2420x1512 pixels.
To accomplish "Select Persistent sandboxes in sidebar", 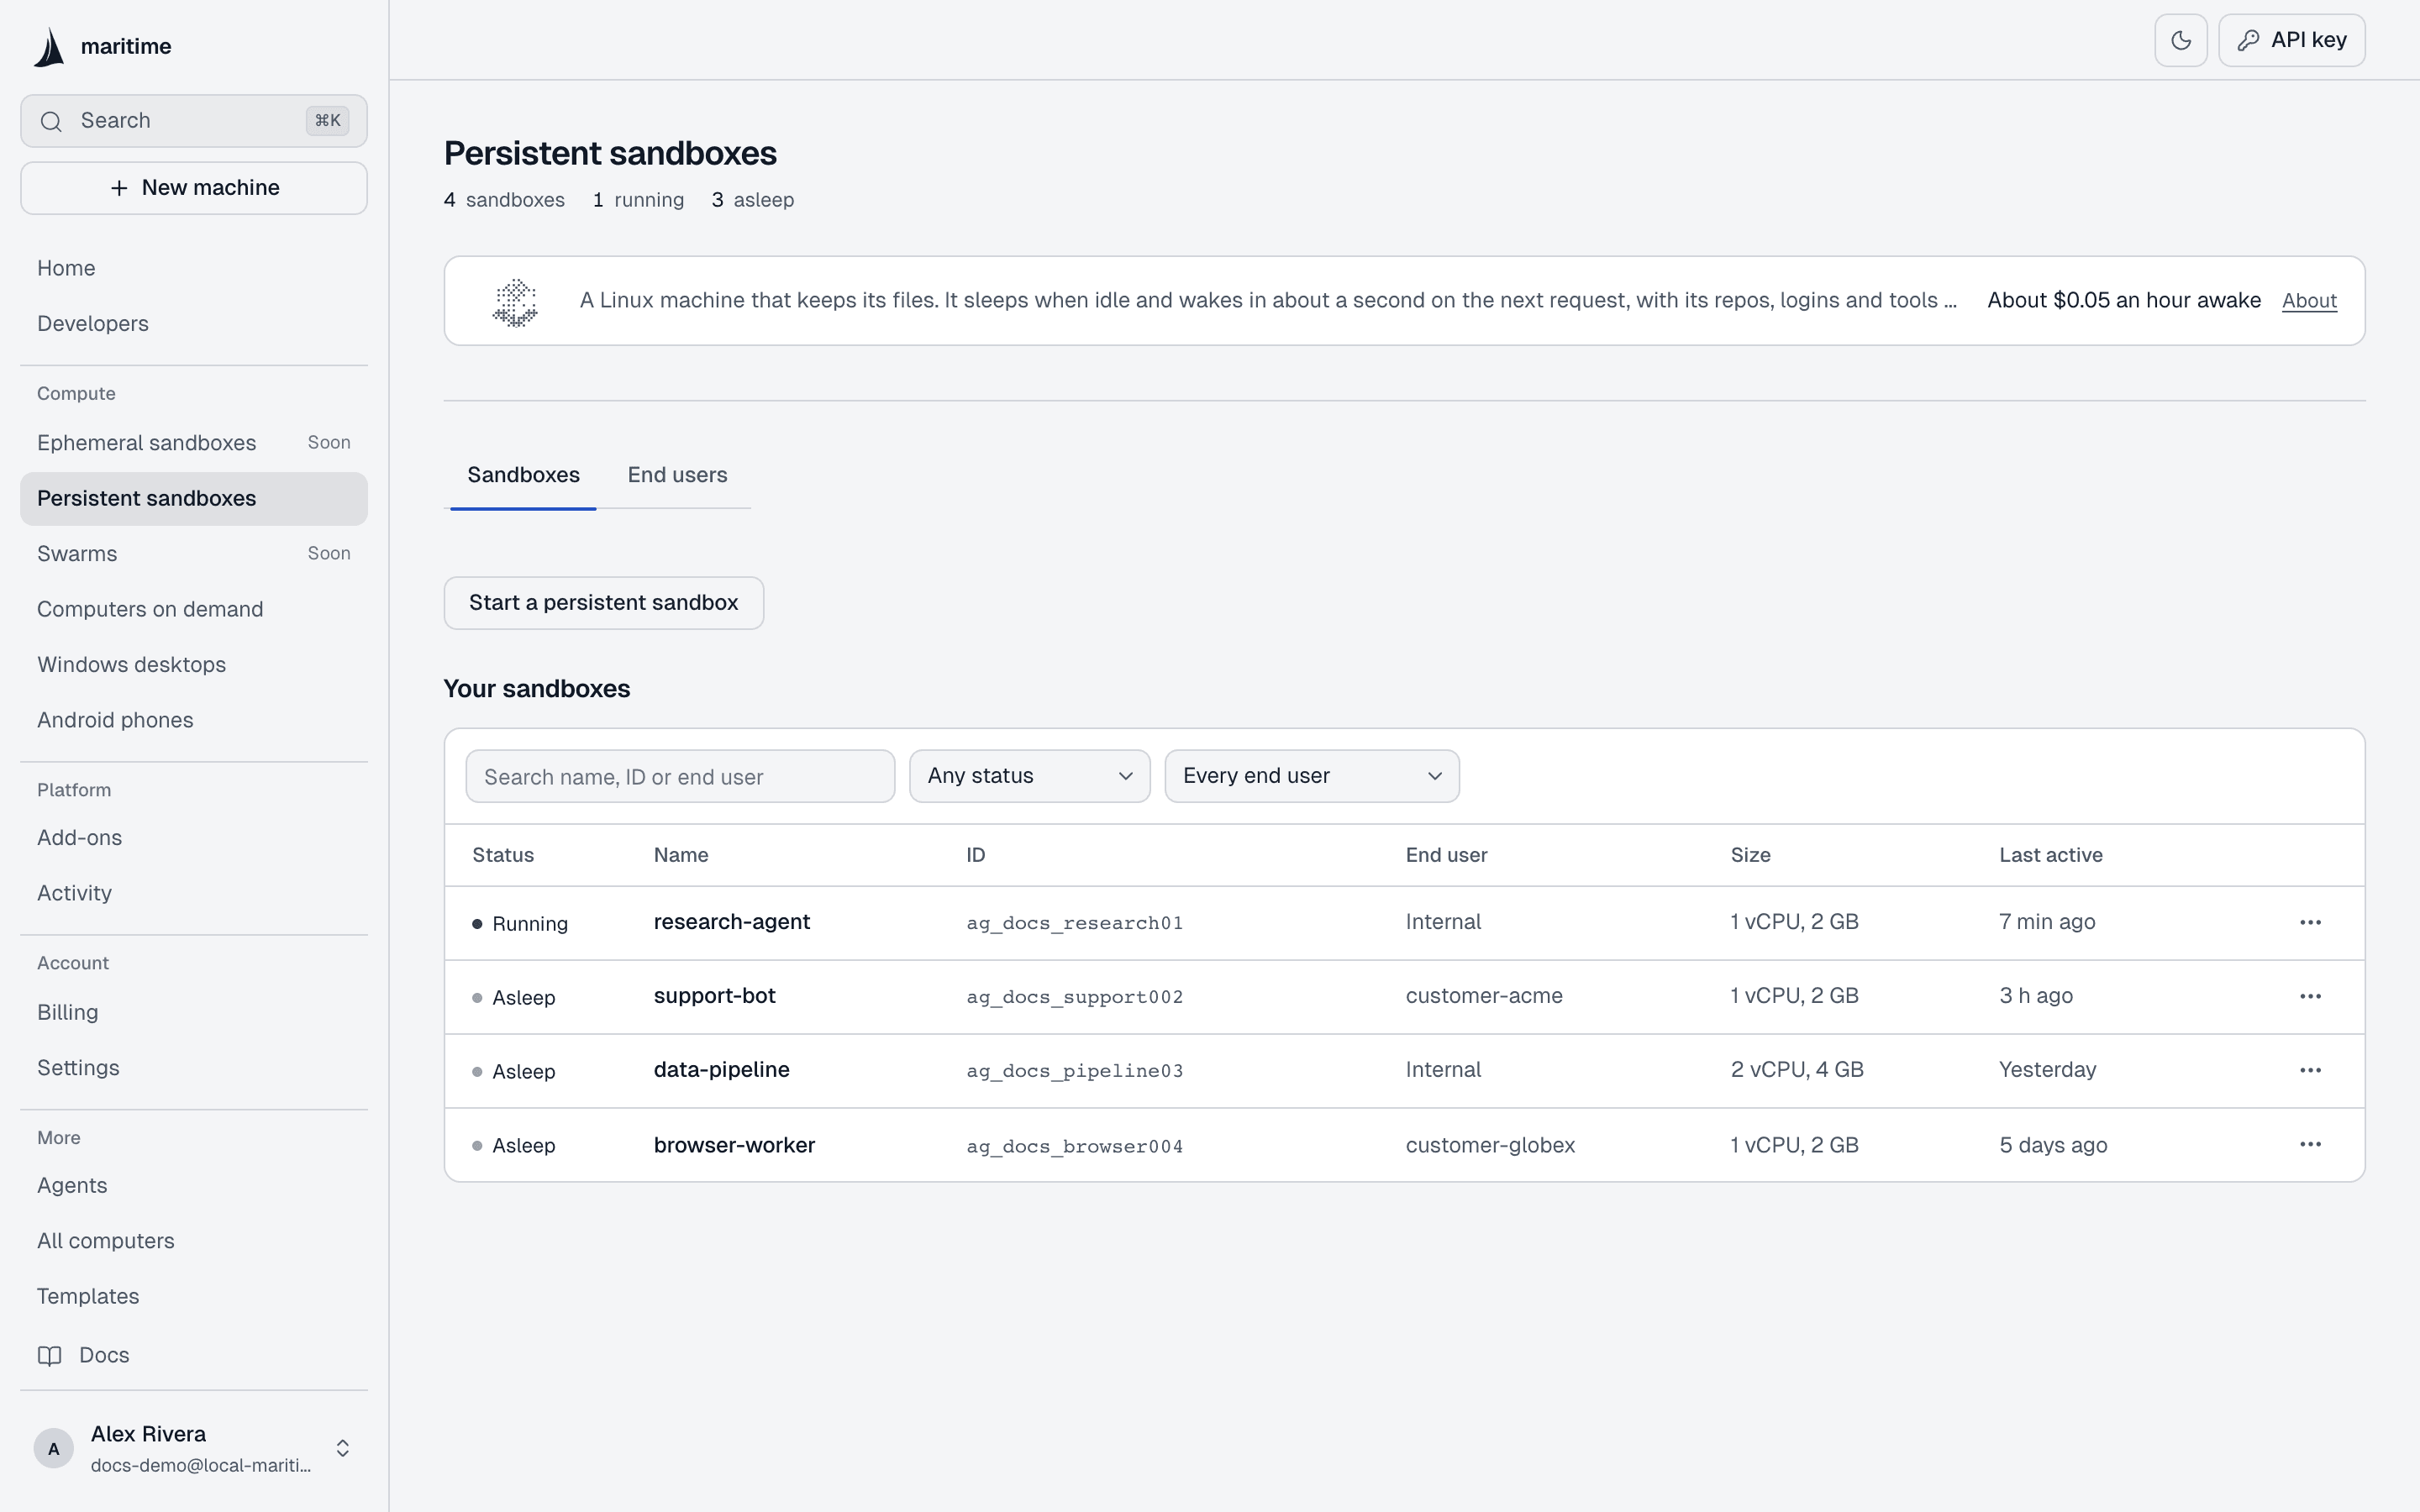I will (194, 498).
